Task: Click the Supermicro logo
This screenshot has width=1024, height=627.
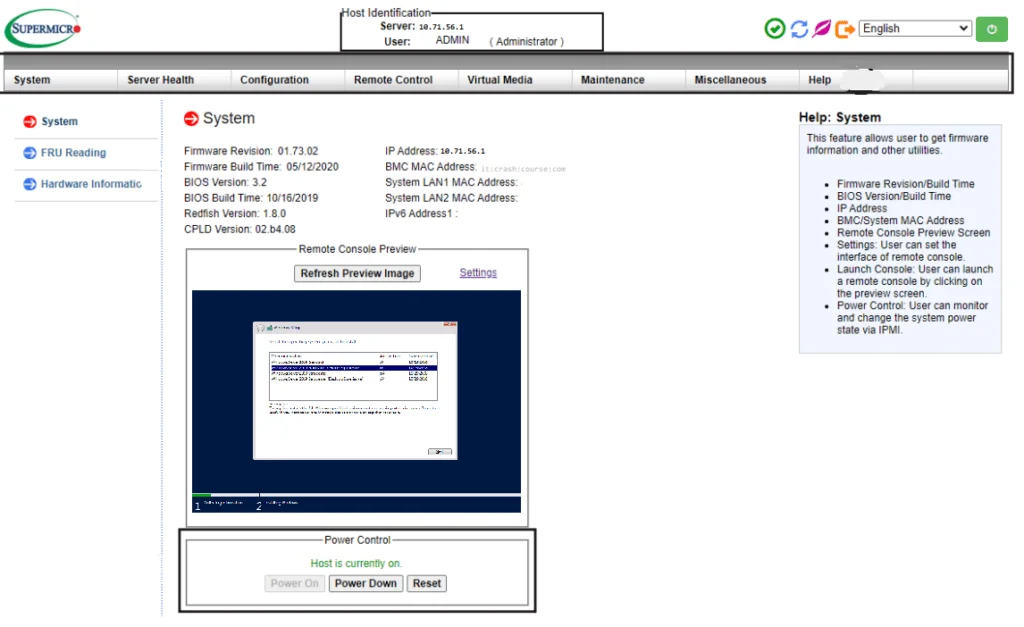Action: point(43,28)
